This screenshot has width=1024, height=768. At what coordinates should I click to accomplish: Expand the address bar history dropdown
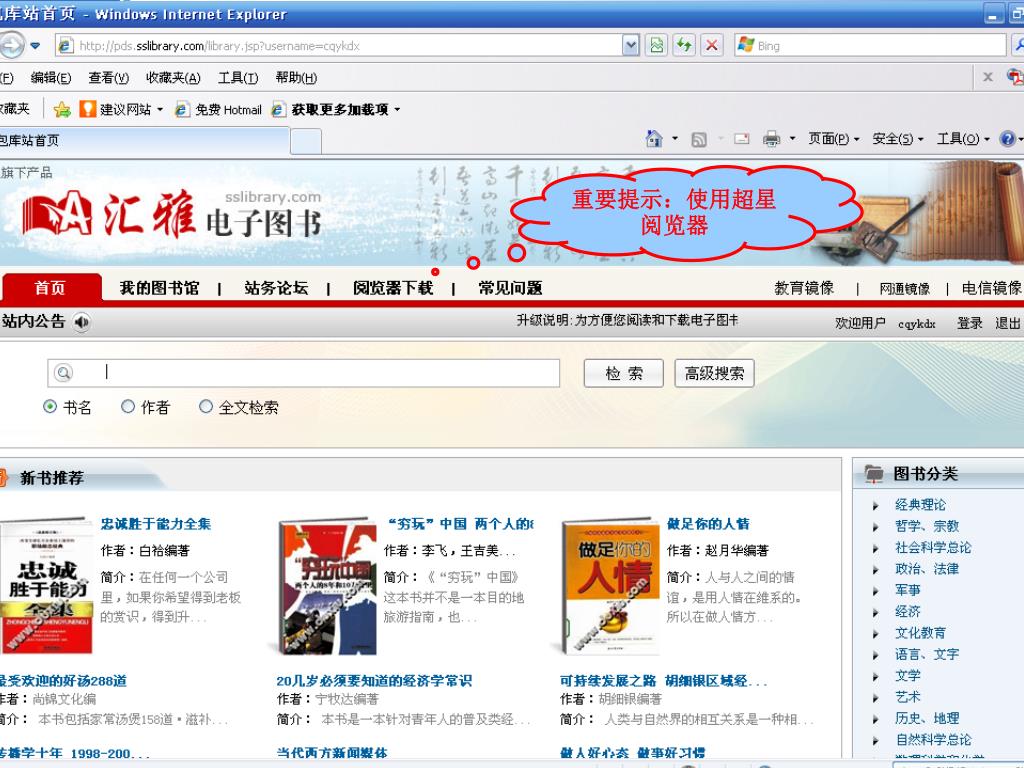631,46
